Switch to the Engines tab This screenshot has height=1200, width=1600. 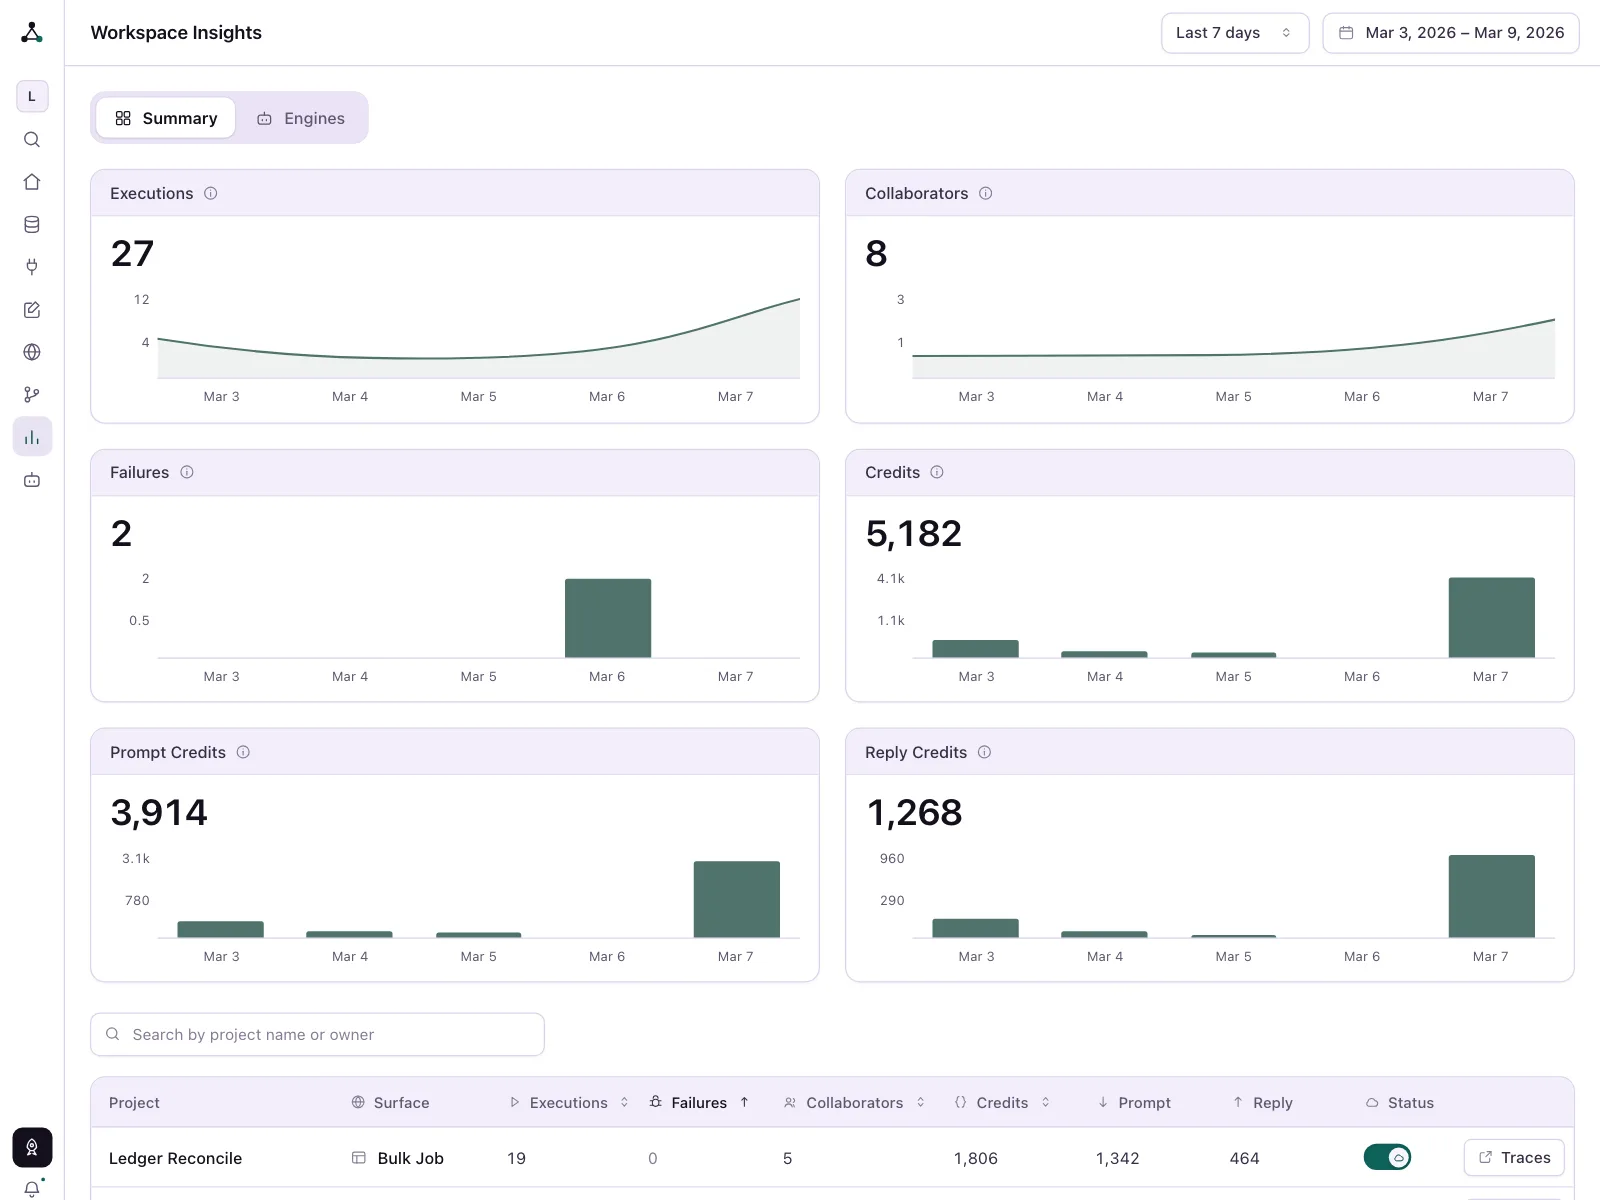(301, 118)
